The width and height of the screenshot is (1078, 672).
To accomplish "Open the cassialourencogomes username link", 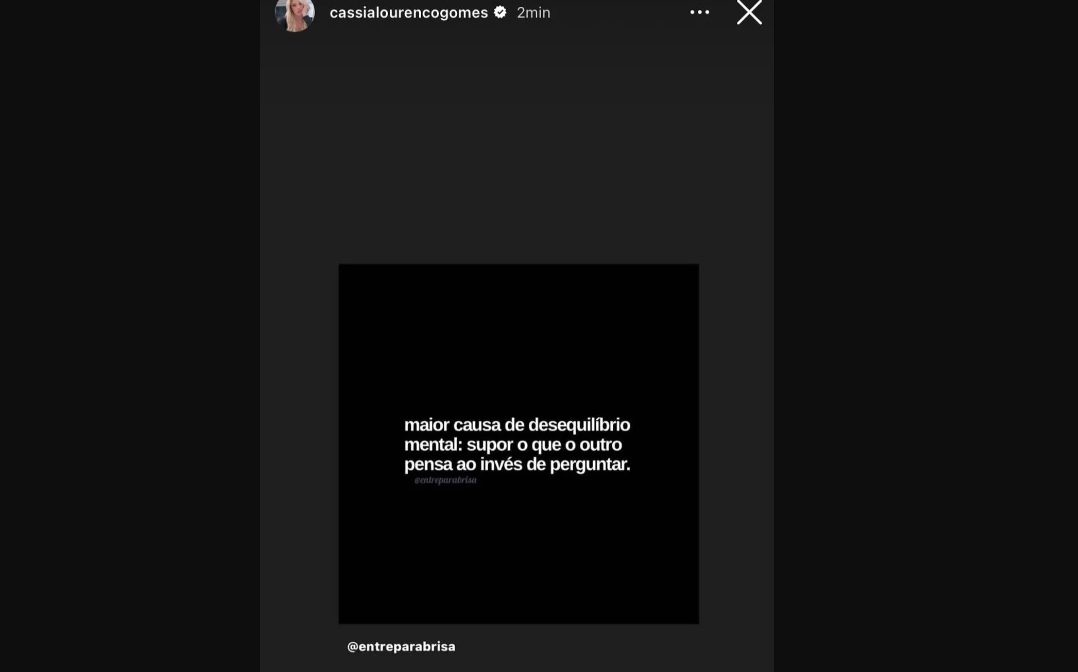I will pos(408,12).
